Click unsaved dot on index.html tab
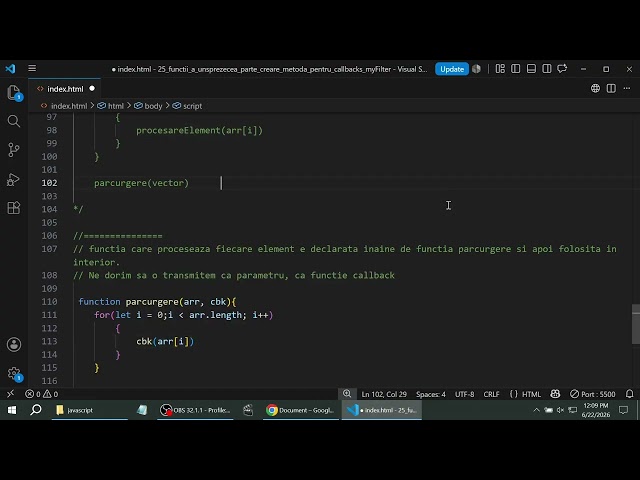This screenshot has width=640, height=480. (92, 88)
